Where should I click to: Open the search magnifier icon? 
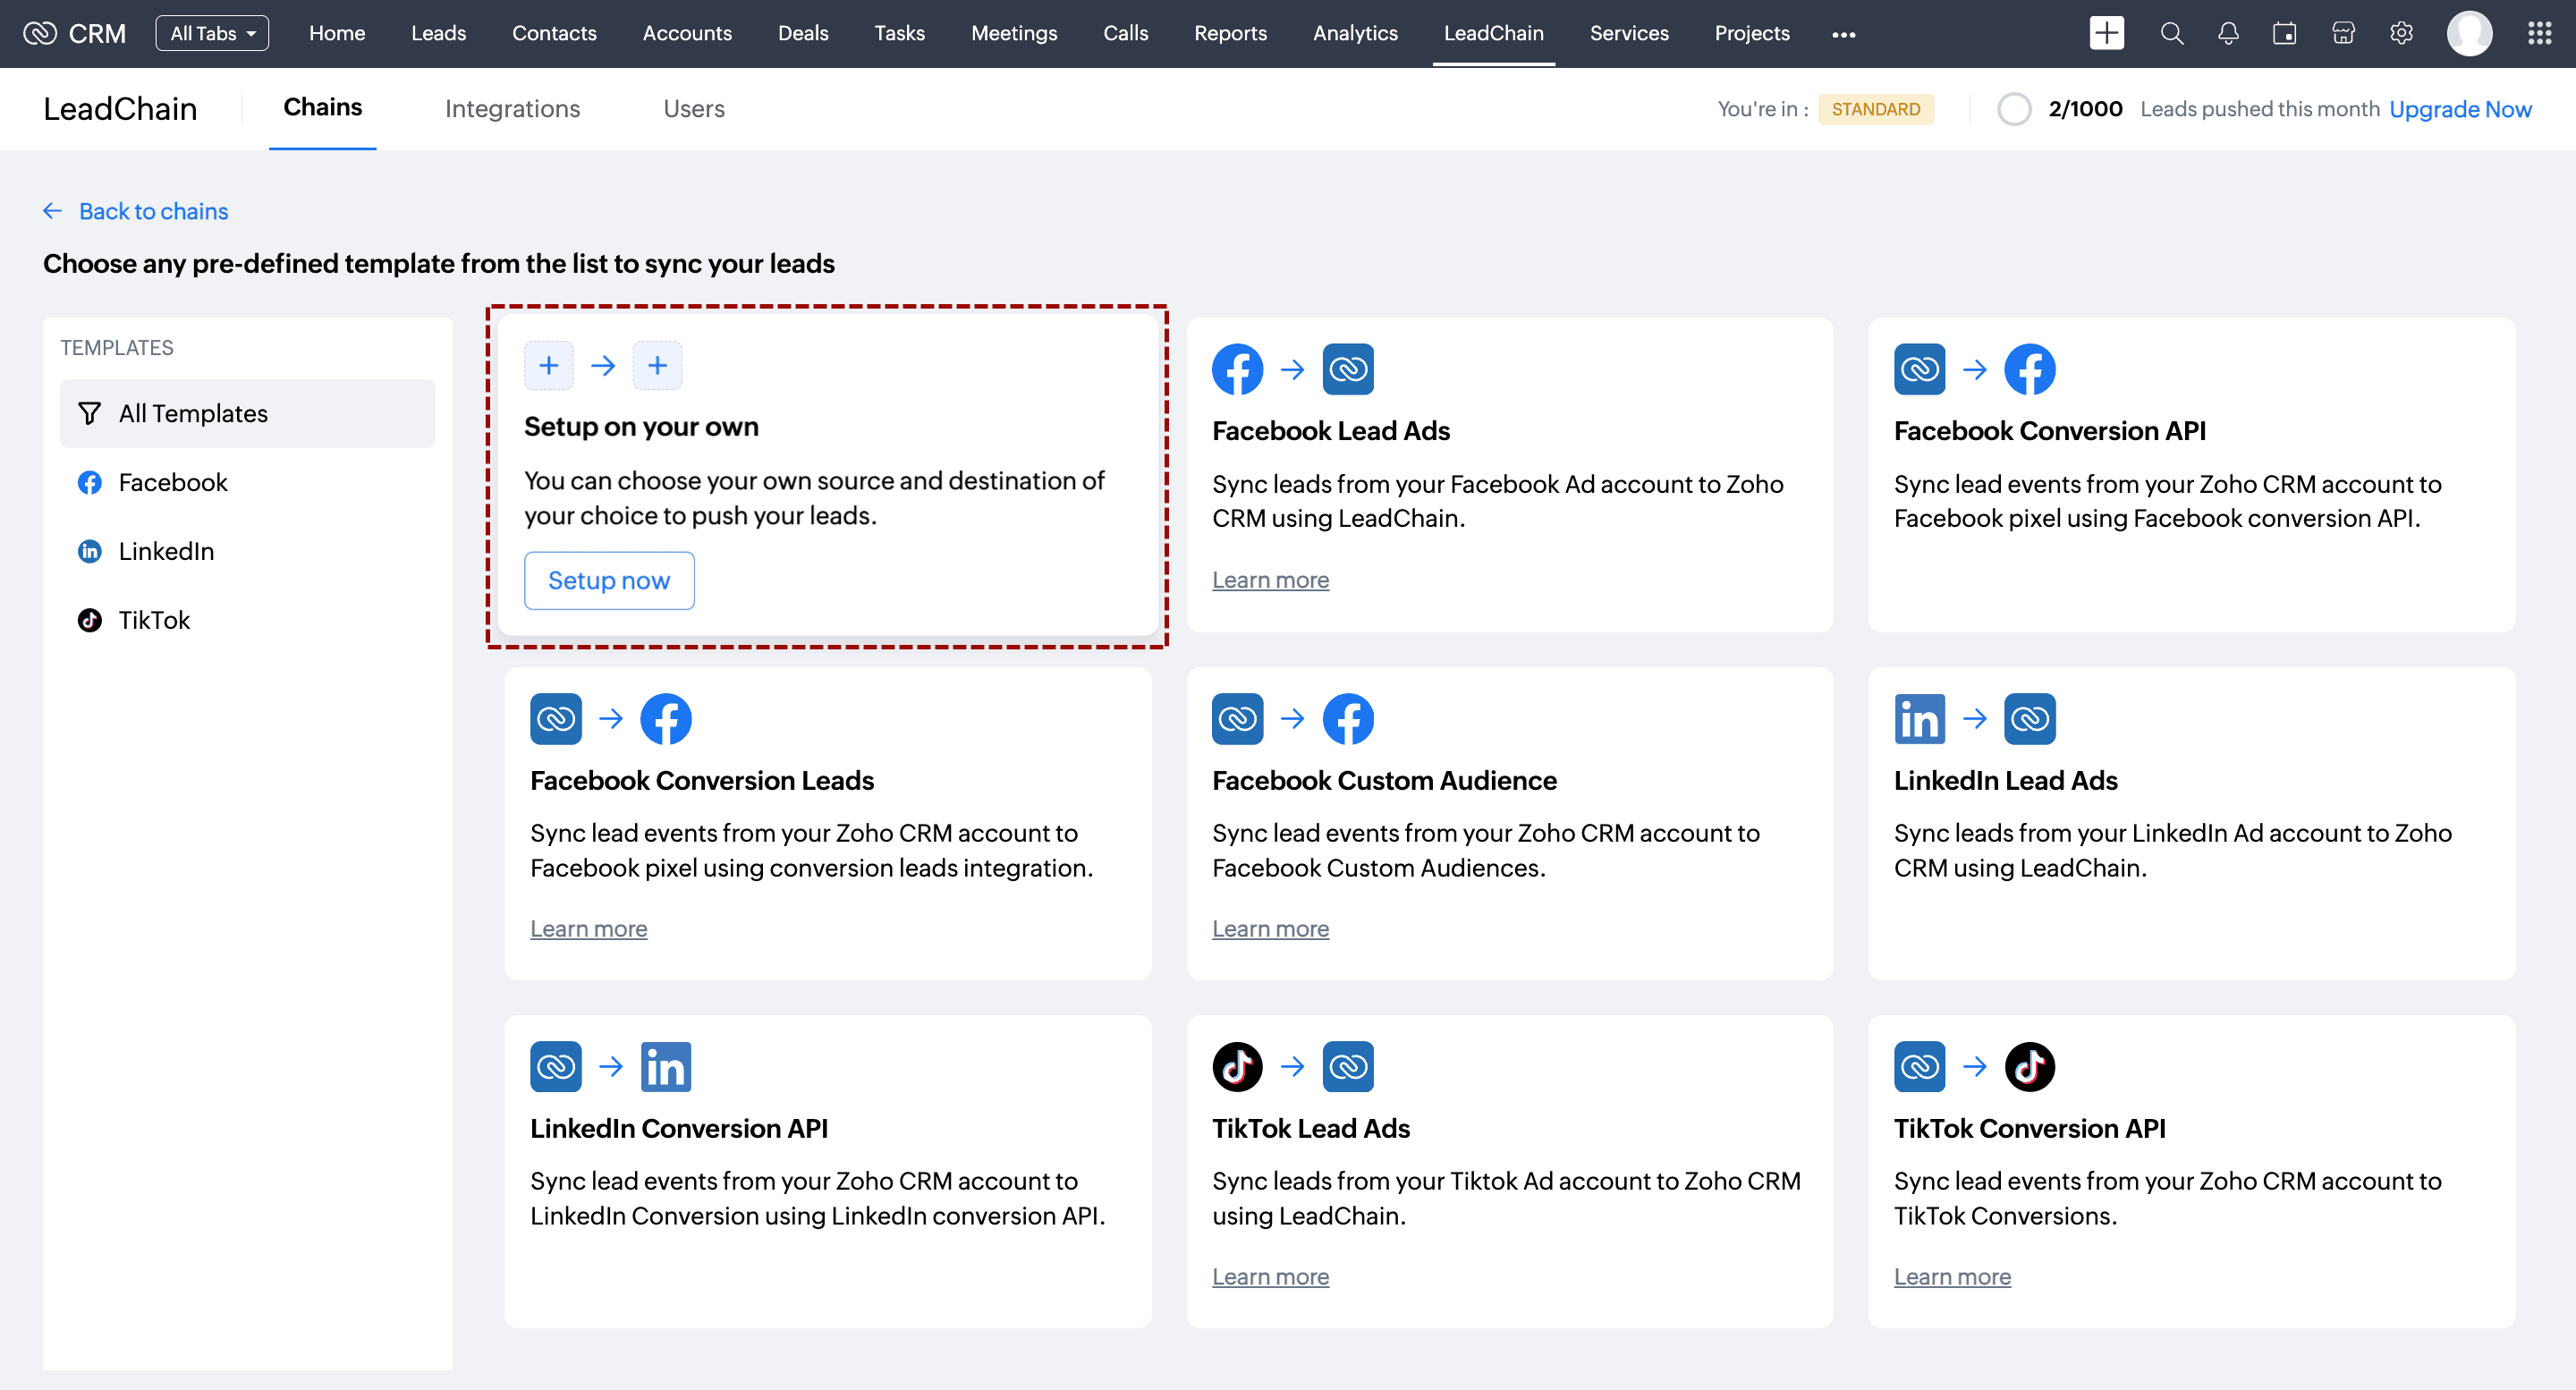pos(2171,33)
